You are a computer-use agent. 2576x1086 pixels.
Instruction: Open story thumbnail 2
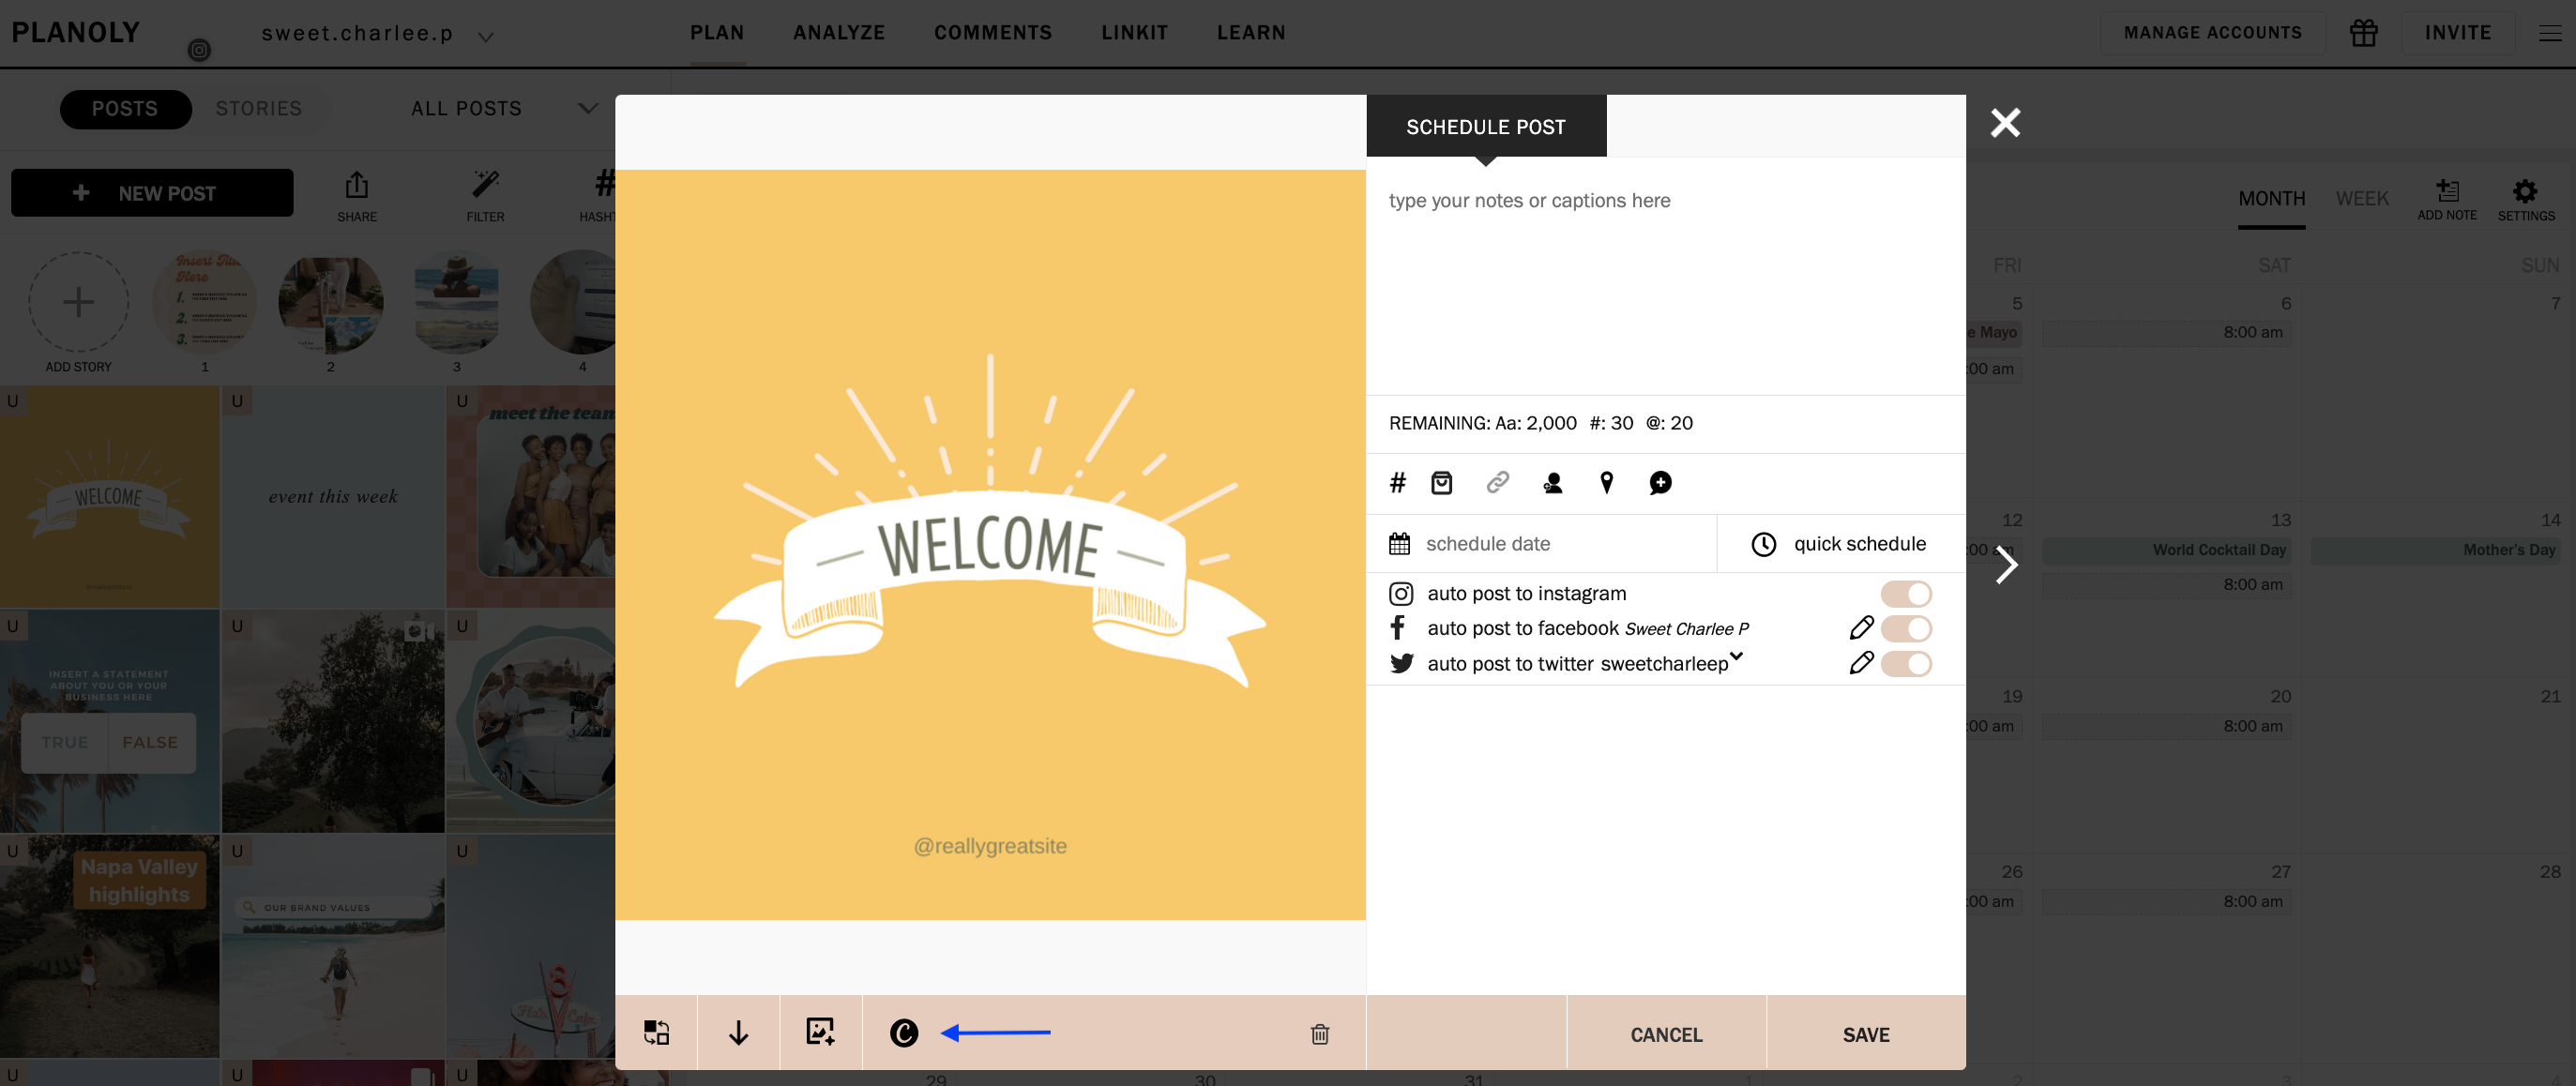(330, 303)
